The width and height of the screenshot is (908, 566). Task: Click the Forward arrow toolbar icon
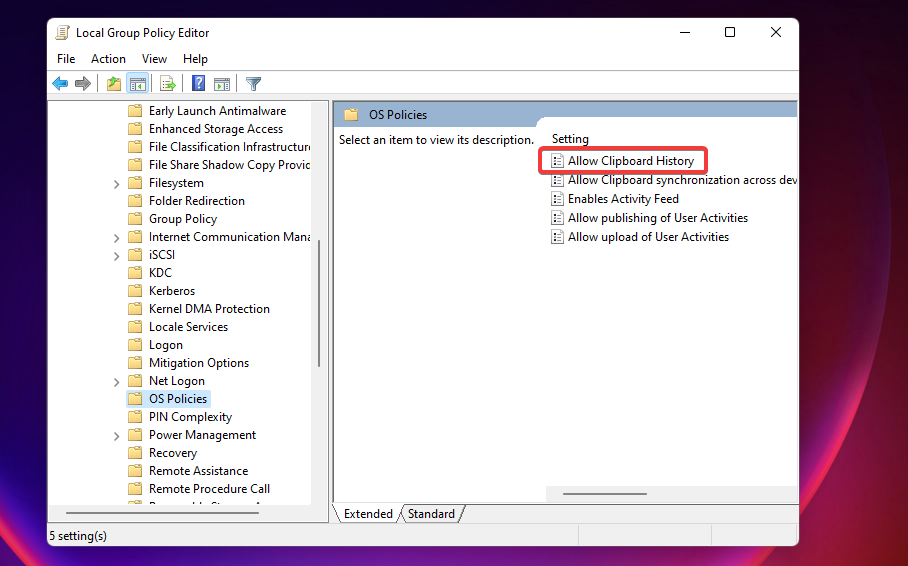tap(83, 84)
